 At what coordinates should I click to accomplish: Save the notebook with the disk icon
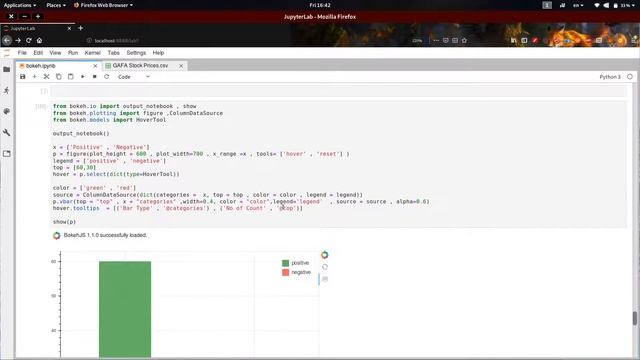[x=22, y=77]
